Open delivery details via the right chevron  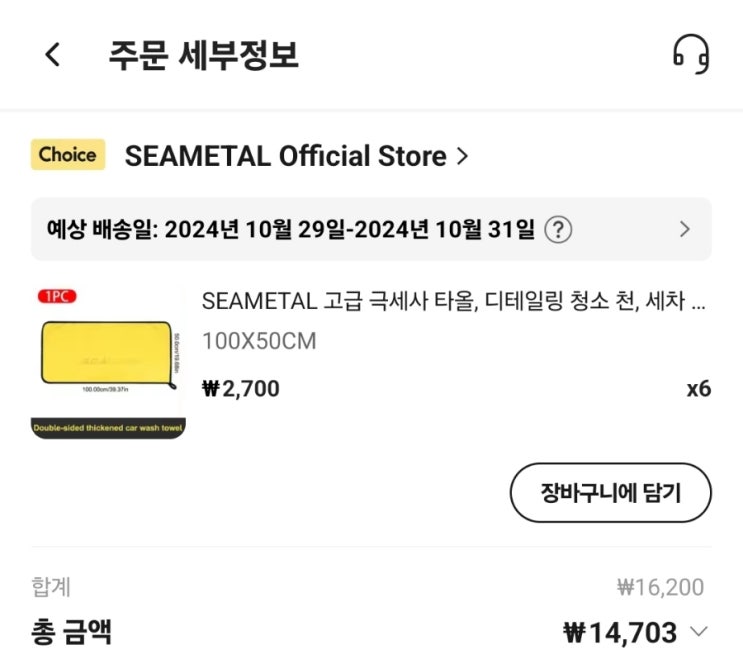point(685,229)
